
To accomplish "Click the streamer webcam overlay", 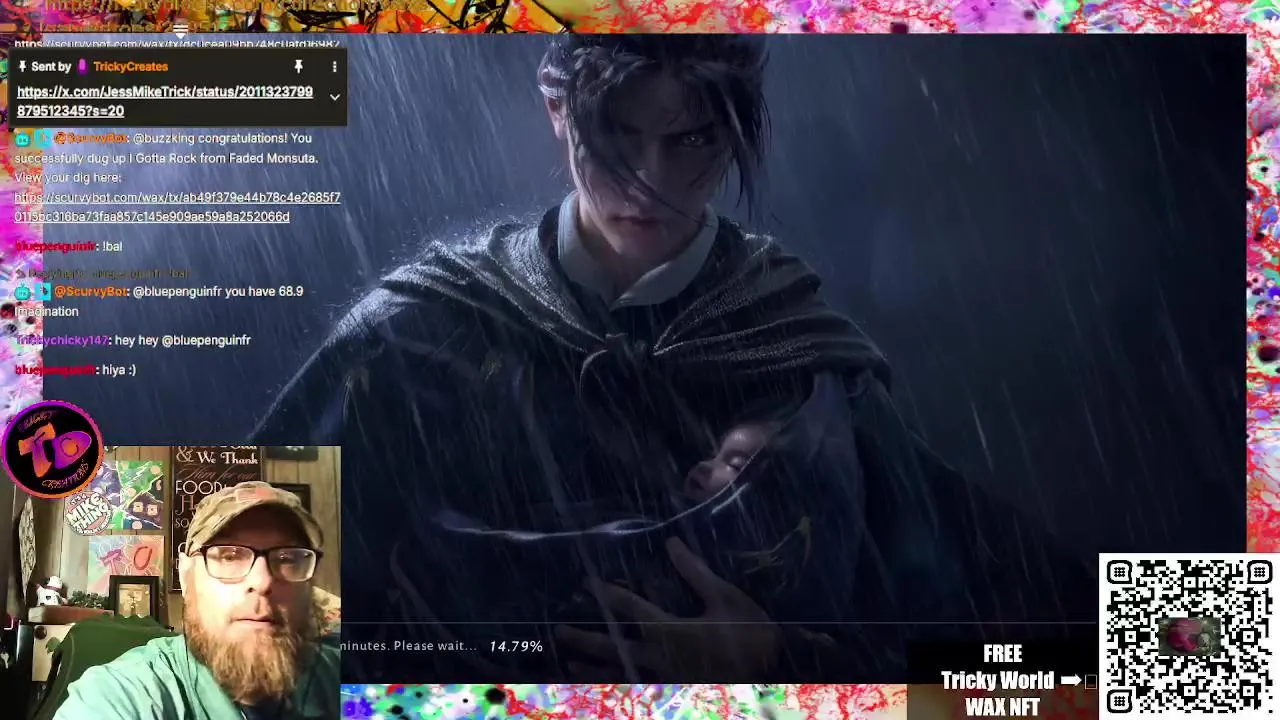I will point(170,583).
